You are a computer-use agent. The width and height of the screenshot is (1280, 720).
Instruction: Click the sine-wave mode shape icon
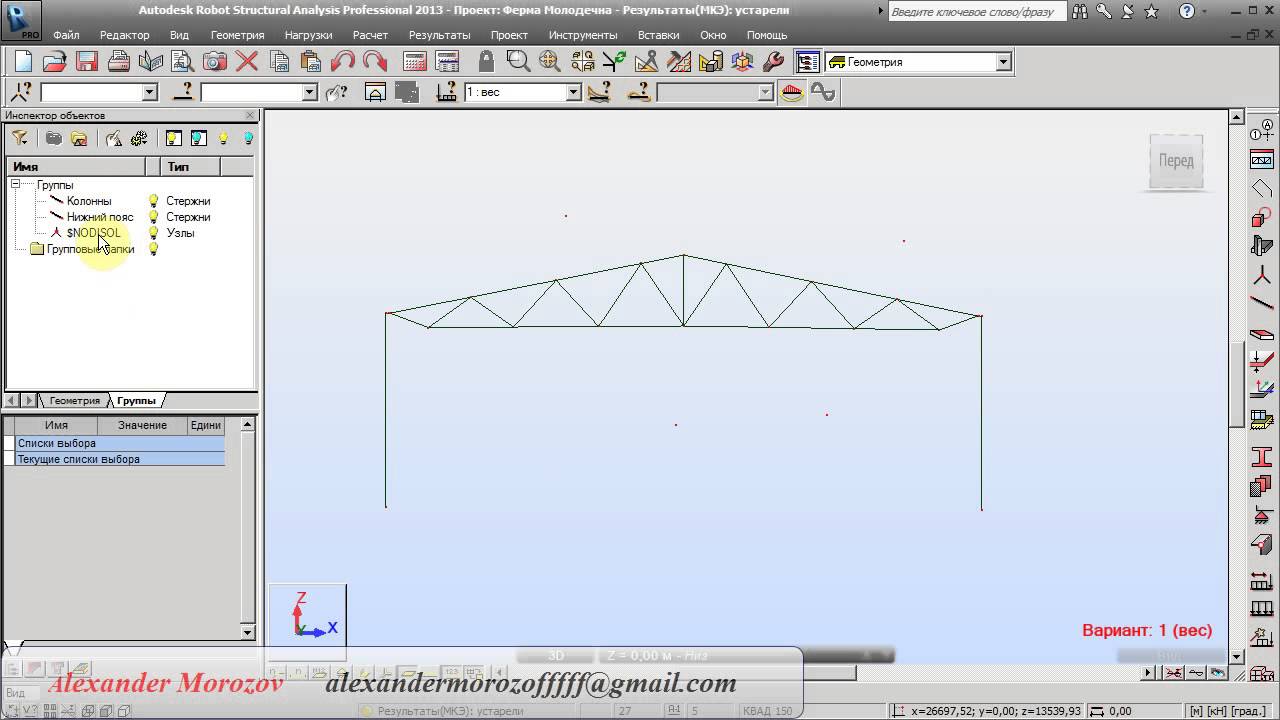[823, 92]
